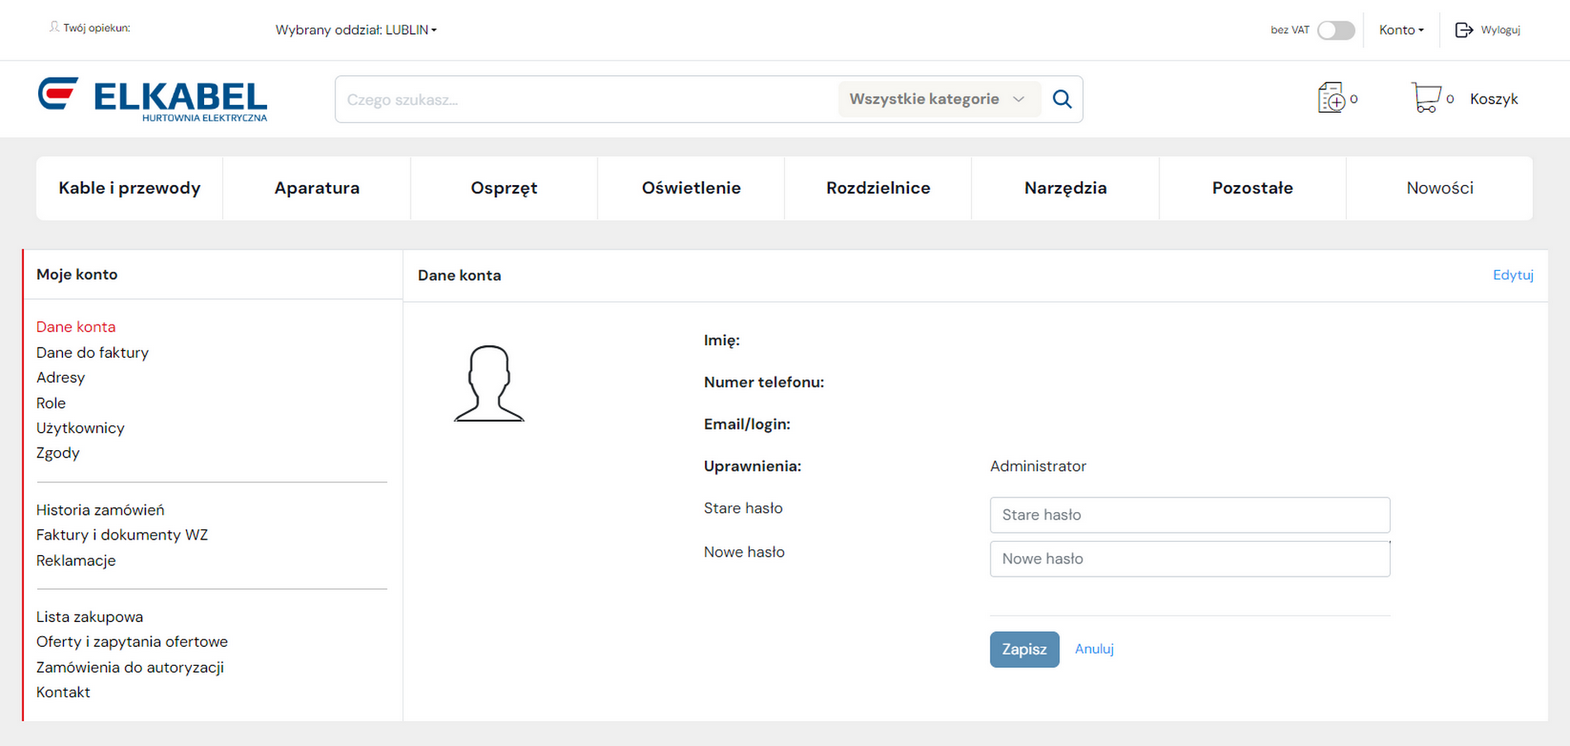Viewport: 1570px width, 746px height.
Task: Click the shopping list document icon
Action: [x=1331, y=98]
